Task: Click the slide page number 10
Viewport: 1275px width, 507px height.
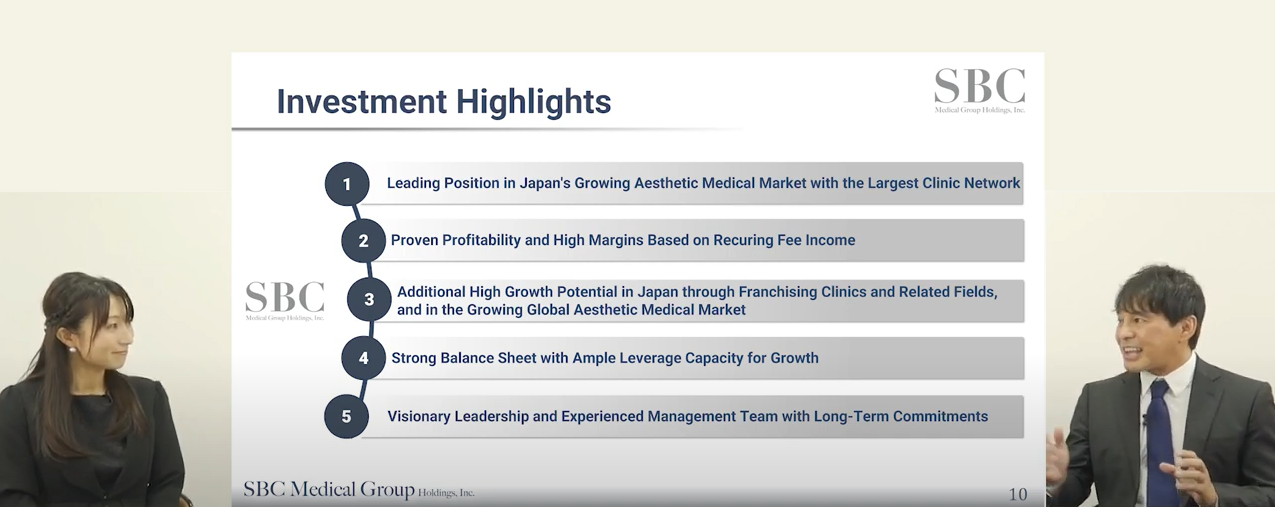Action: pos(1017,494)
